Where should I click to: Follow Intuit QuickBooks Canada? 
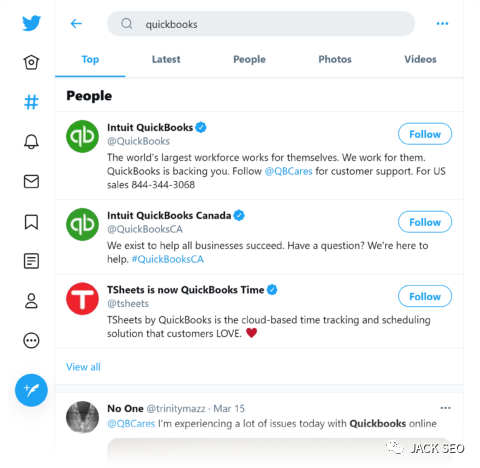[x=425, y=222]
